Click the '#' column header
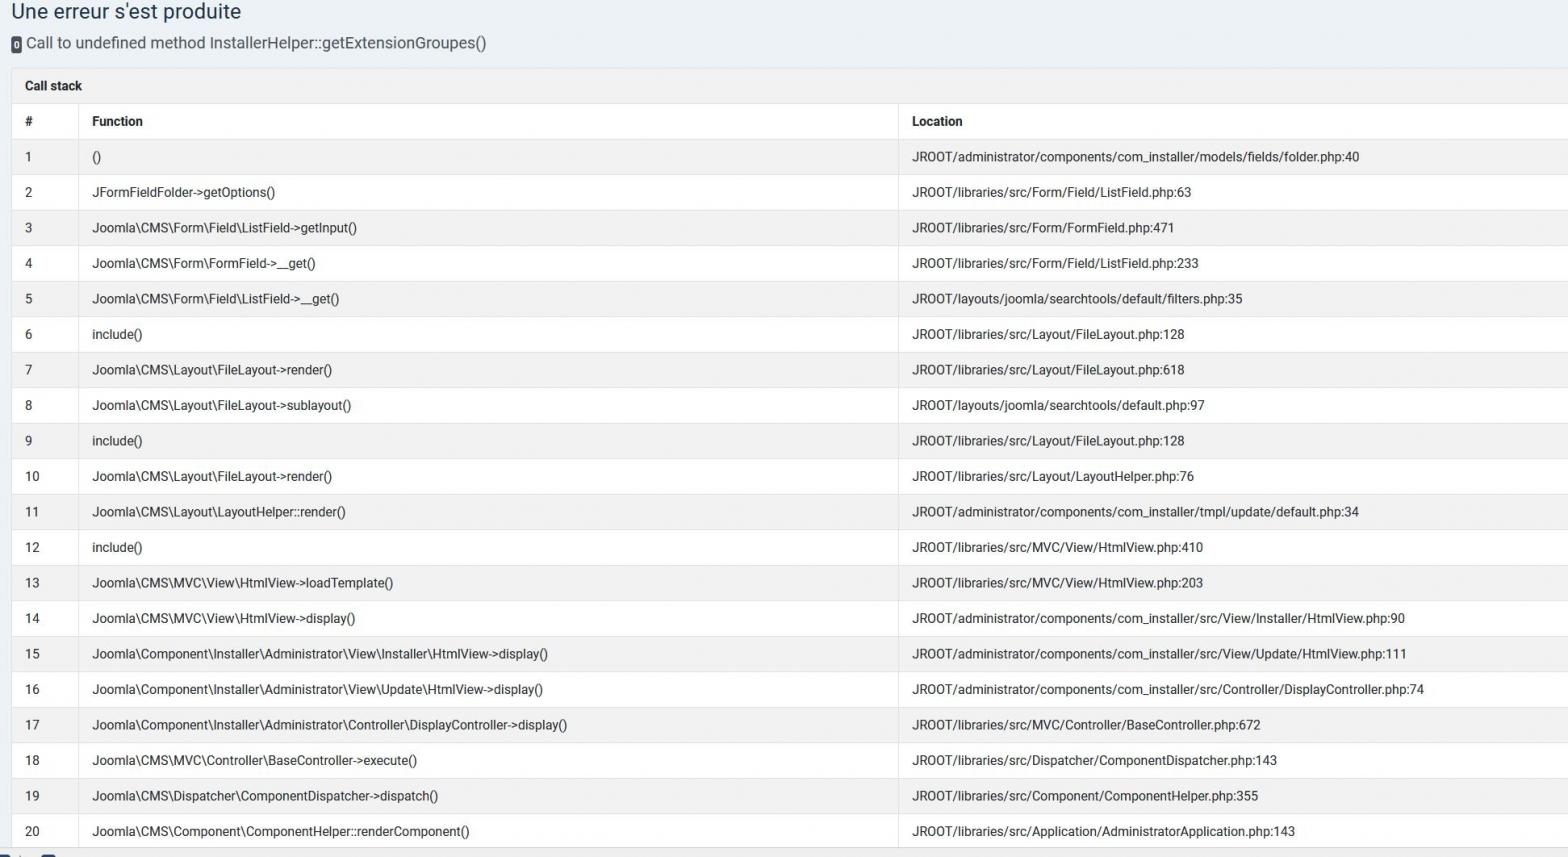Image resolution: width=1568 pixels, height=857 pixels. [29, 121]
